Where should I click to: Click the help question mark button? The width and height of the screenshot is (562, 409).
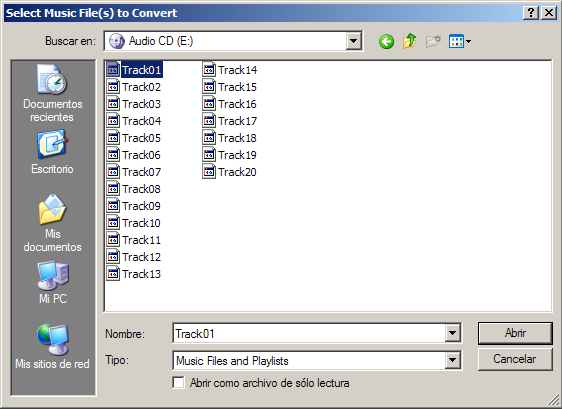[x=531, y=13]
